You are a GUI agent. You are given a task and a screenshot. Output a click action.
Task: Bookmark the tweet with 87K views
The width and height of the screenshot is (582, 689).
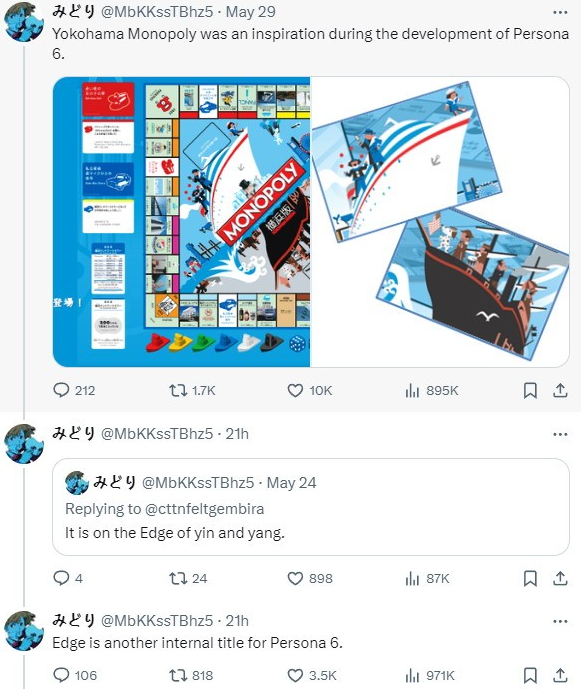[530, 578]
